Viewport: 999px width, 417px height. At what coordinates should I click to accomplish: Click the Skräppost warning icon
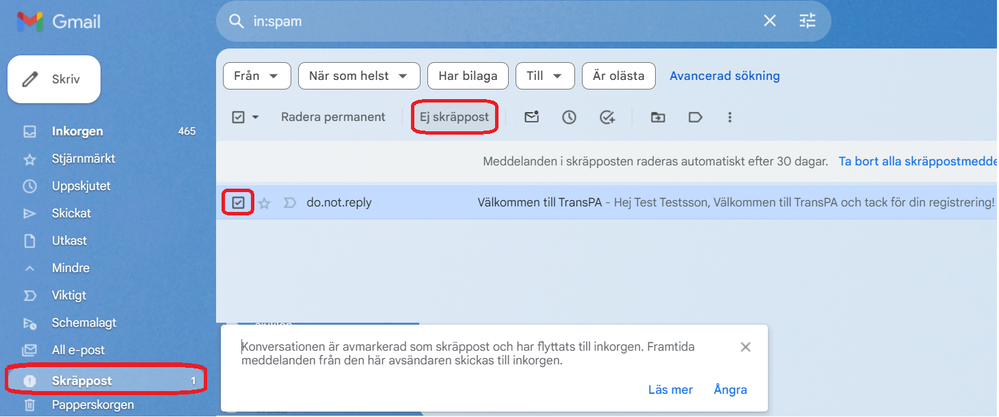29,381
